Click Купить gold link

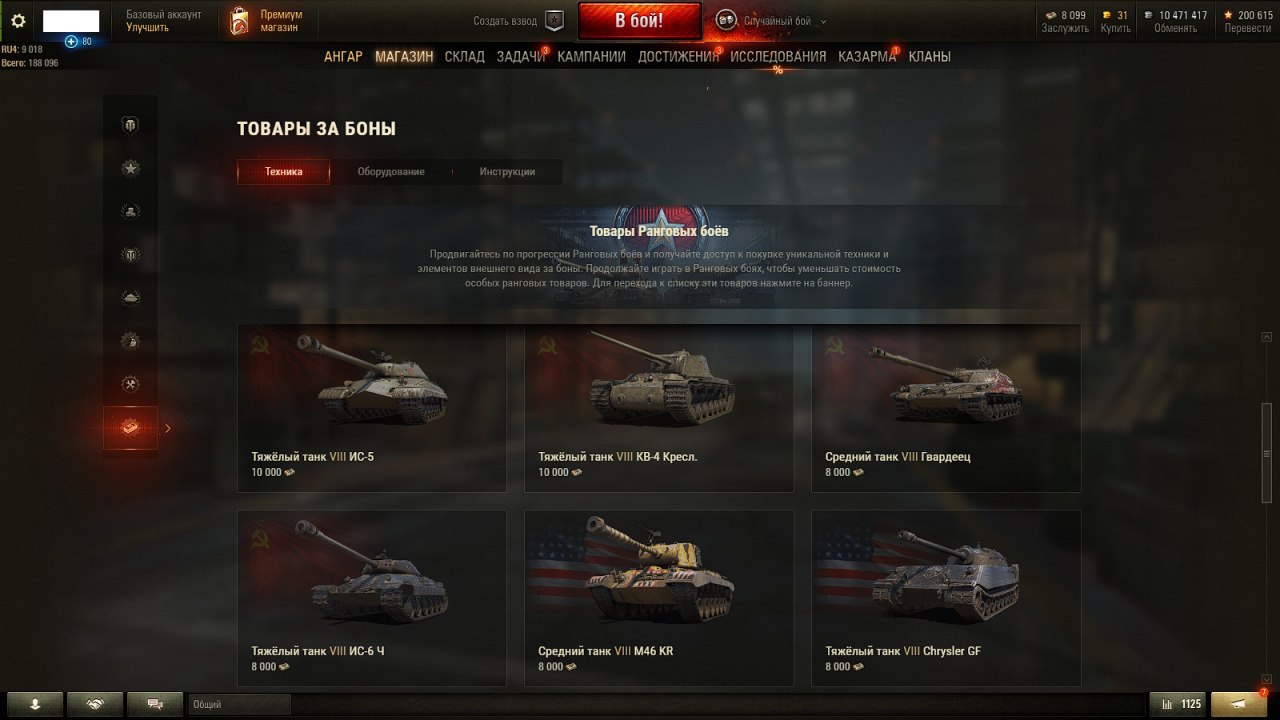[x=1116, y=28]
